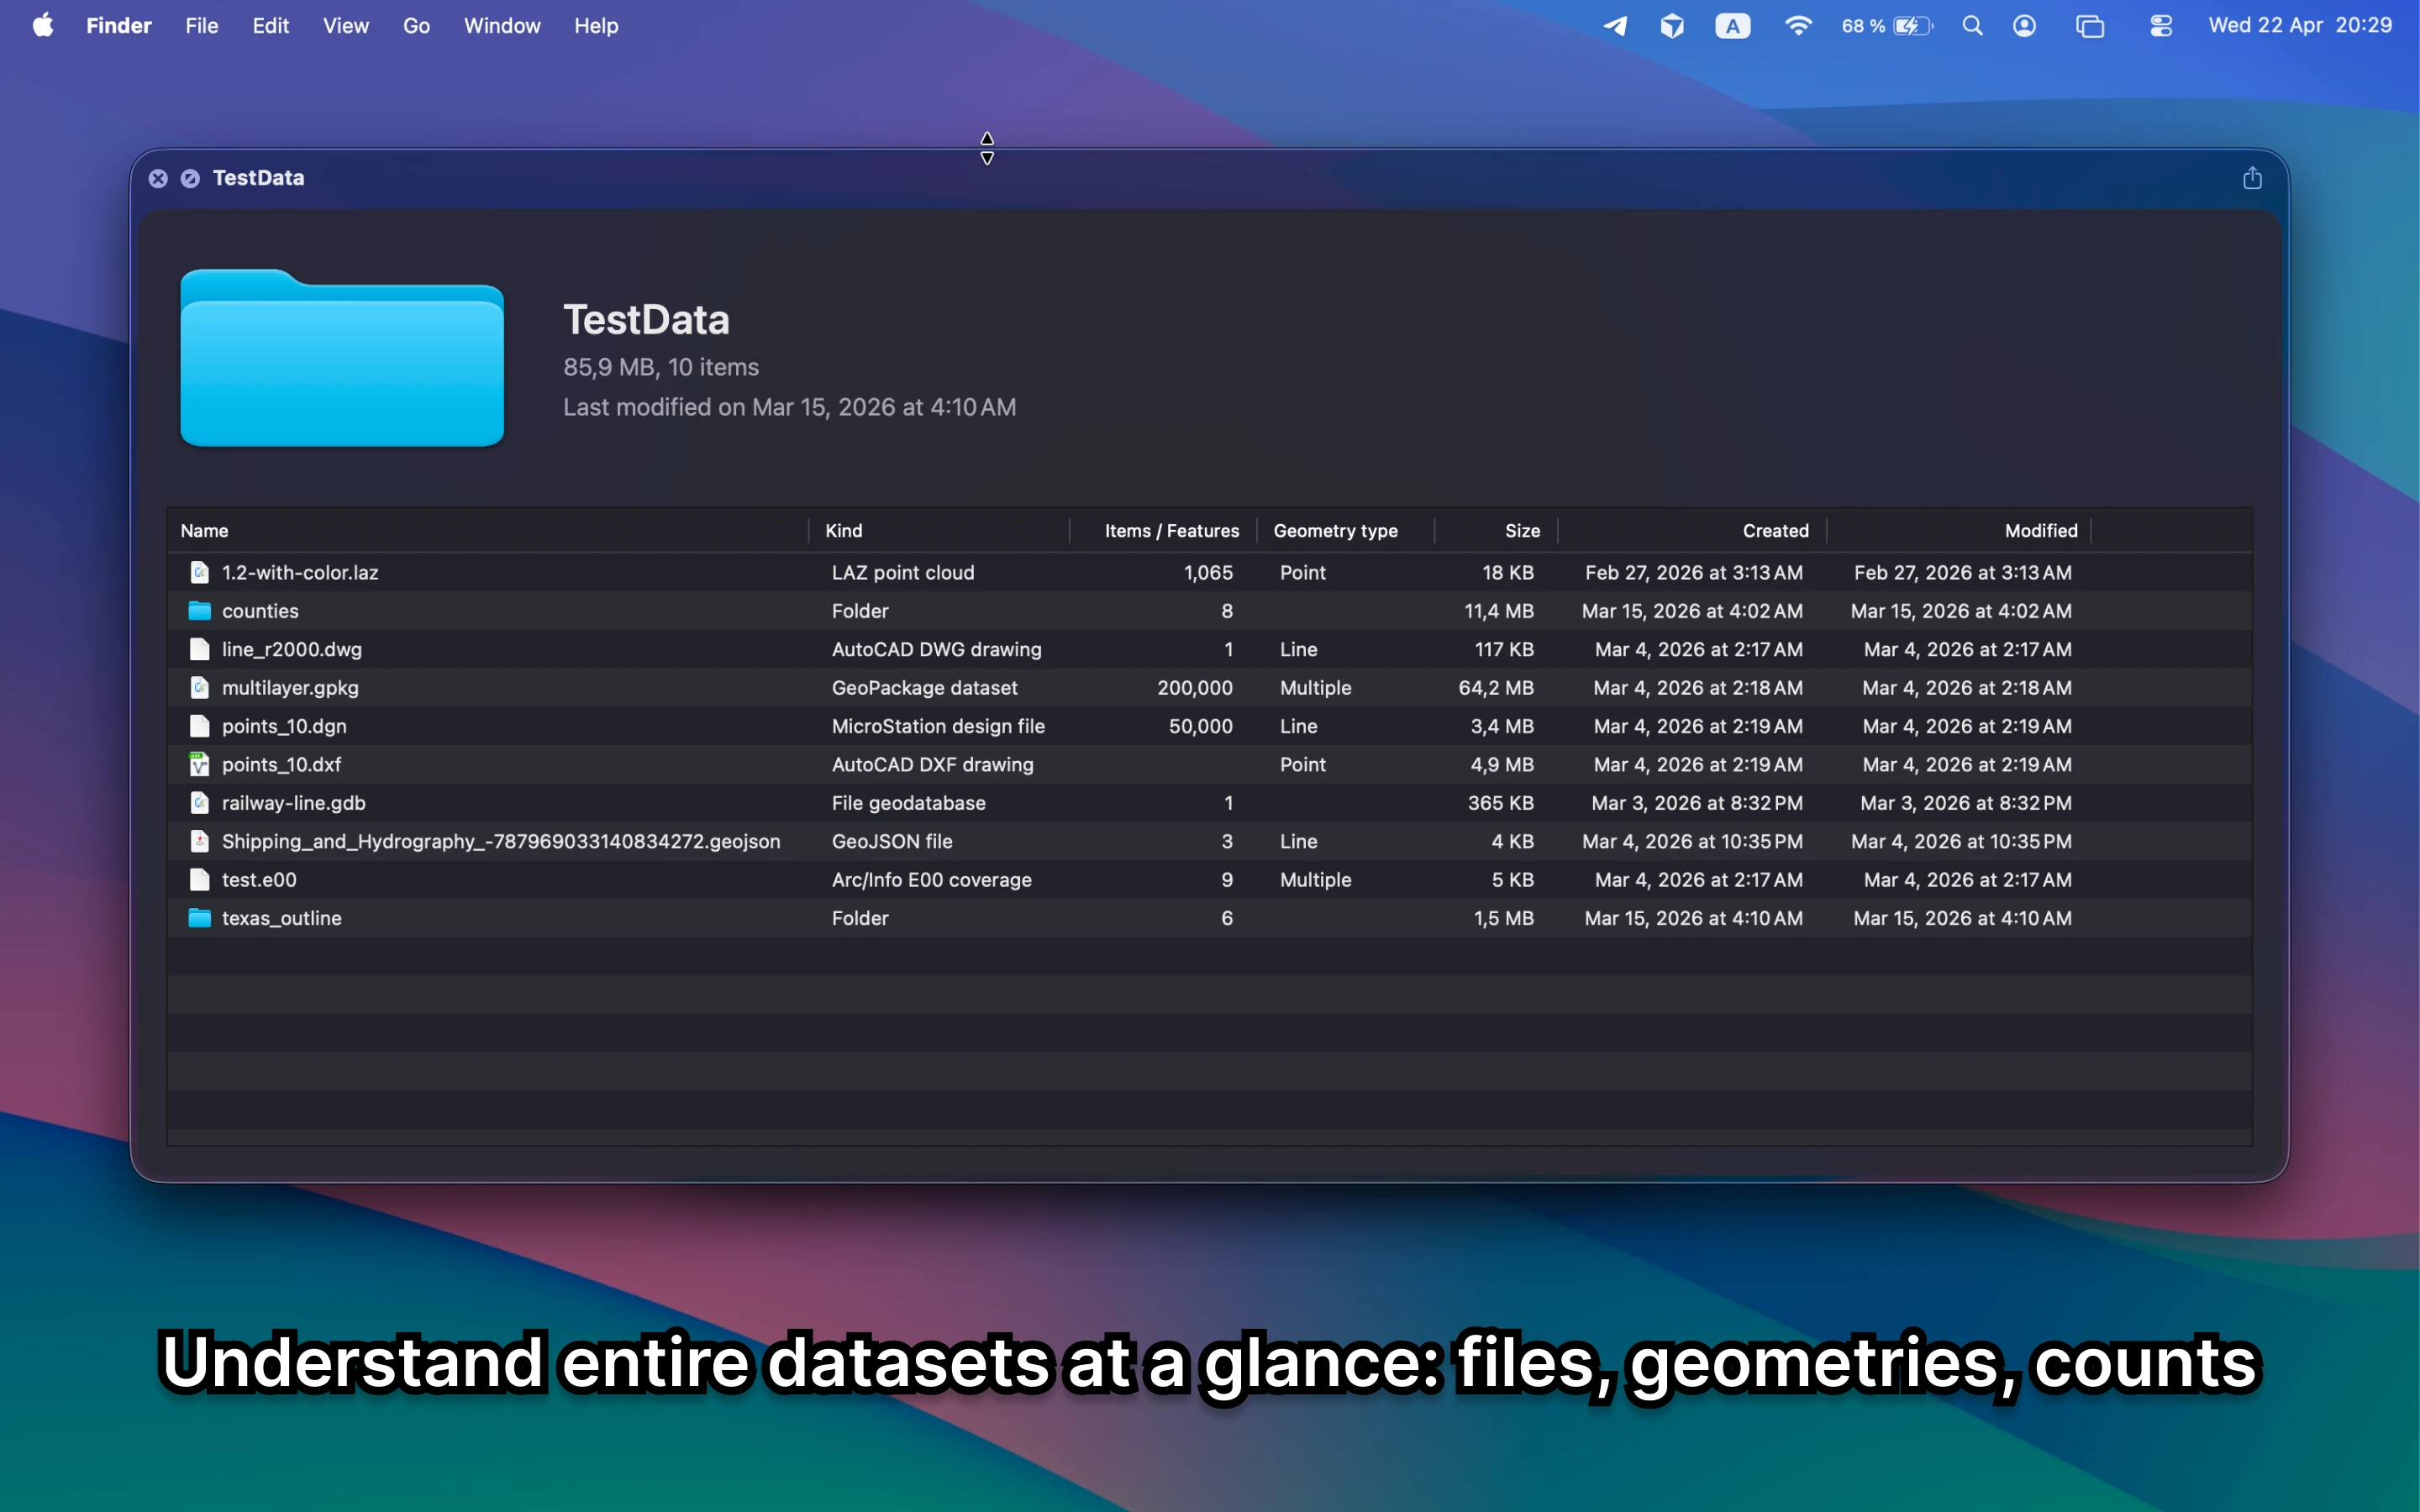Click the file icon of points_10.dxf
The image size is (2420, 1512).
pyautogui.click(x=200, y=764)
